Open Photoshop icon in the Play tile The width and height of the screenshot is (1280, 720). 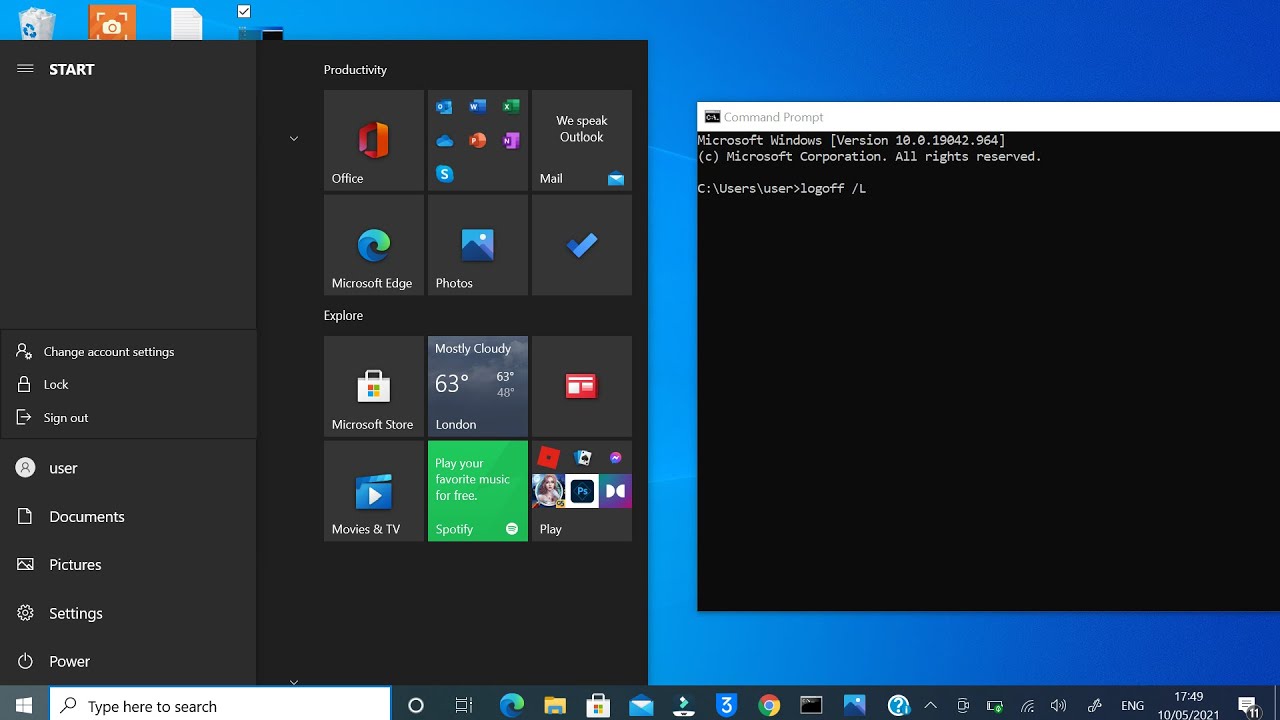582,491
